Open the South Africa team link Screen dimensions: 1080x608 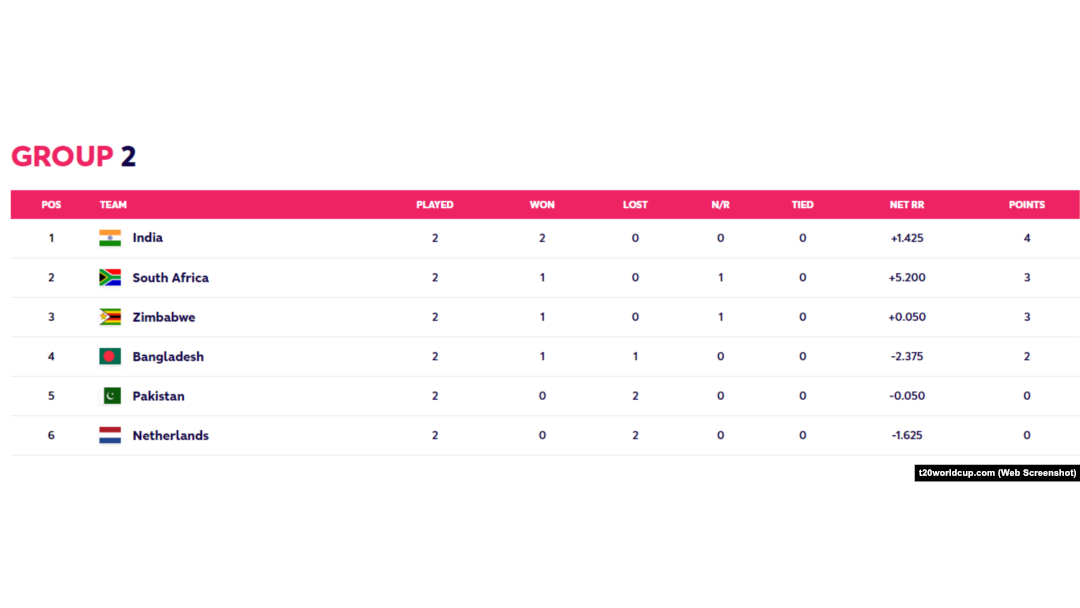(x=170, y=277)
